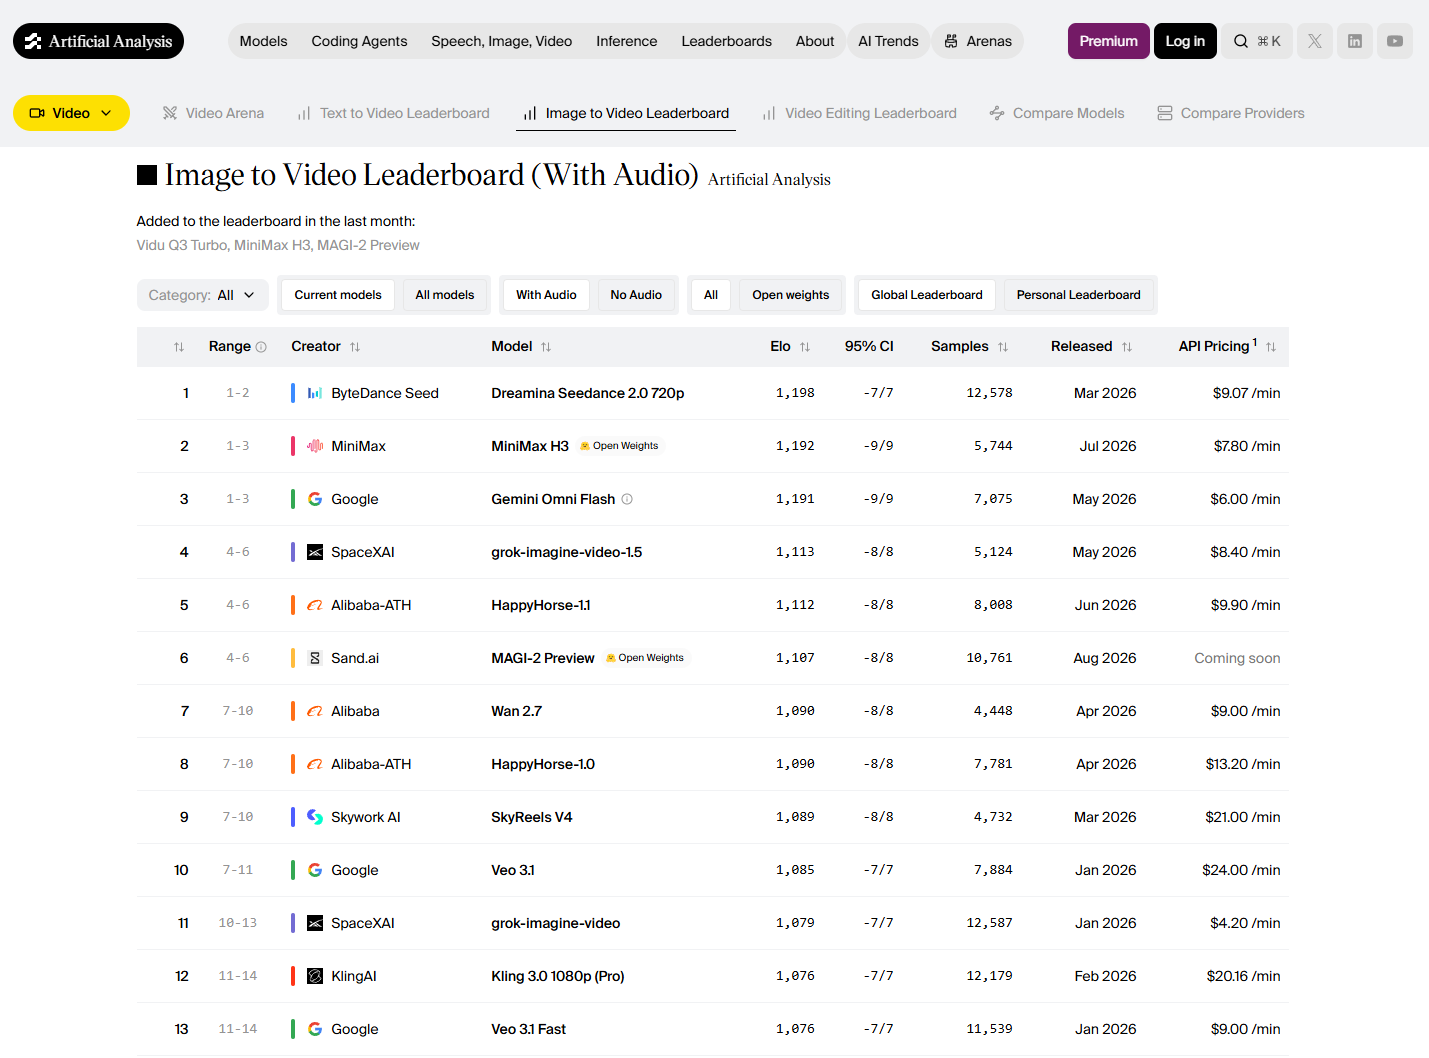
Task: Open the HappyHorse-1.1 model link
Action: point(541,605)
